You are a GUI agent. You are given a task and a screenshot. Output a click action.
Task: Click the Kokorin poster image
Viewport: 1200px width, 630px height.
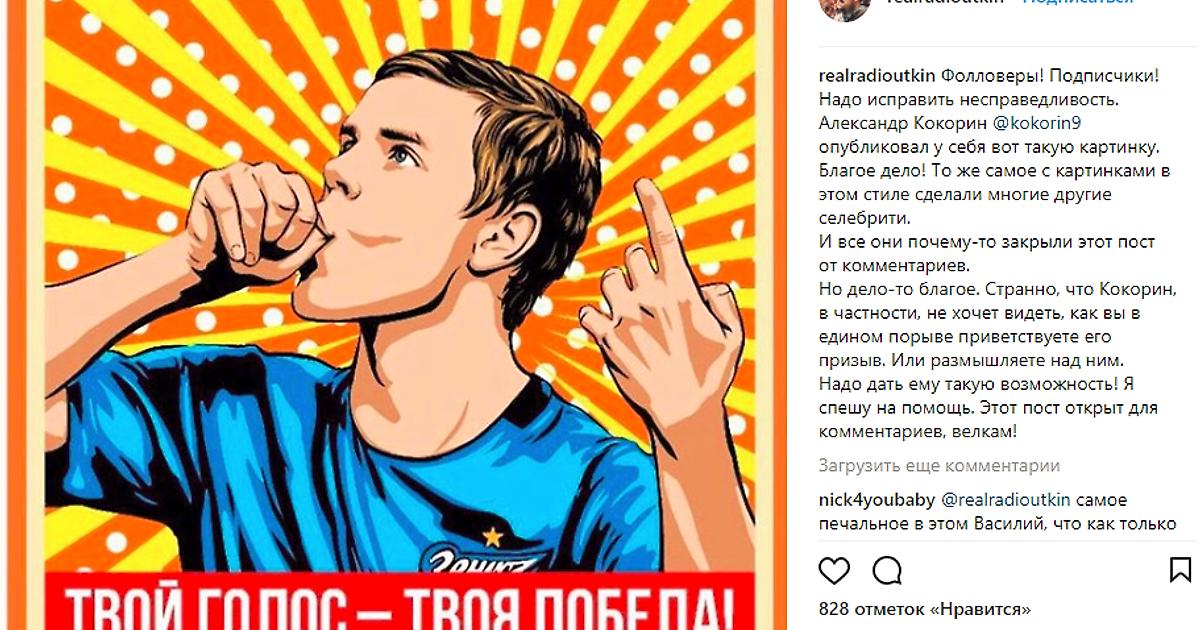coord(398,315)
